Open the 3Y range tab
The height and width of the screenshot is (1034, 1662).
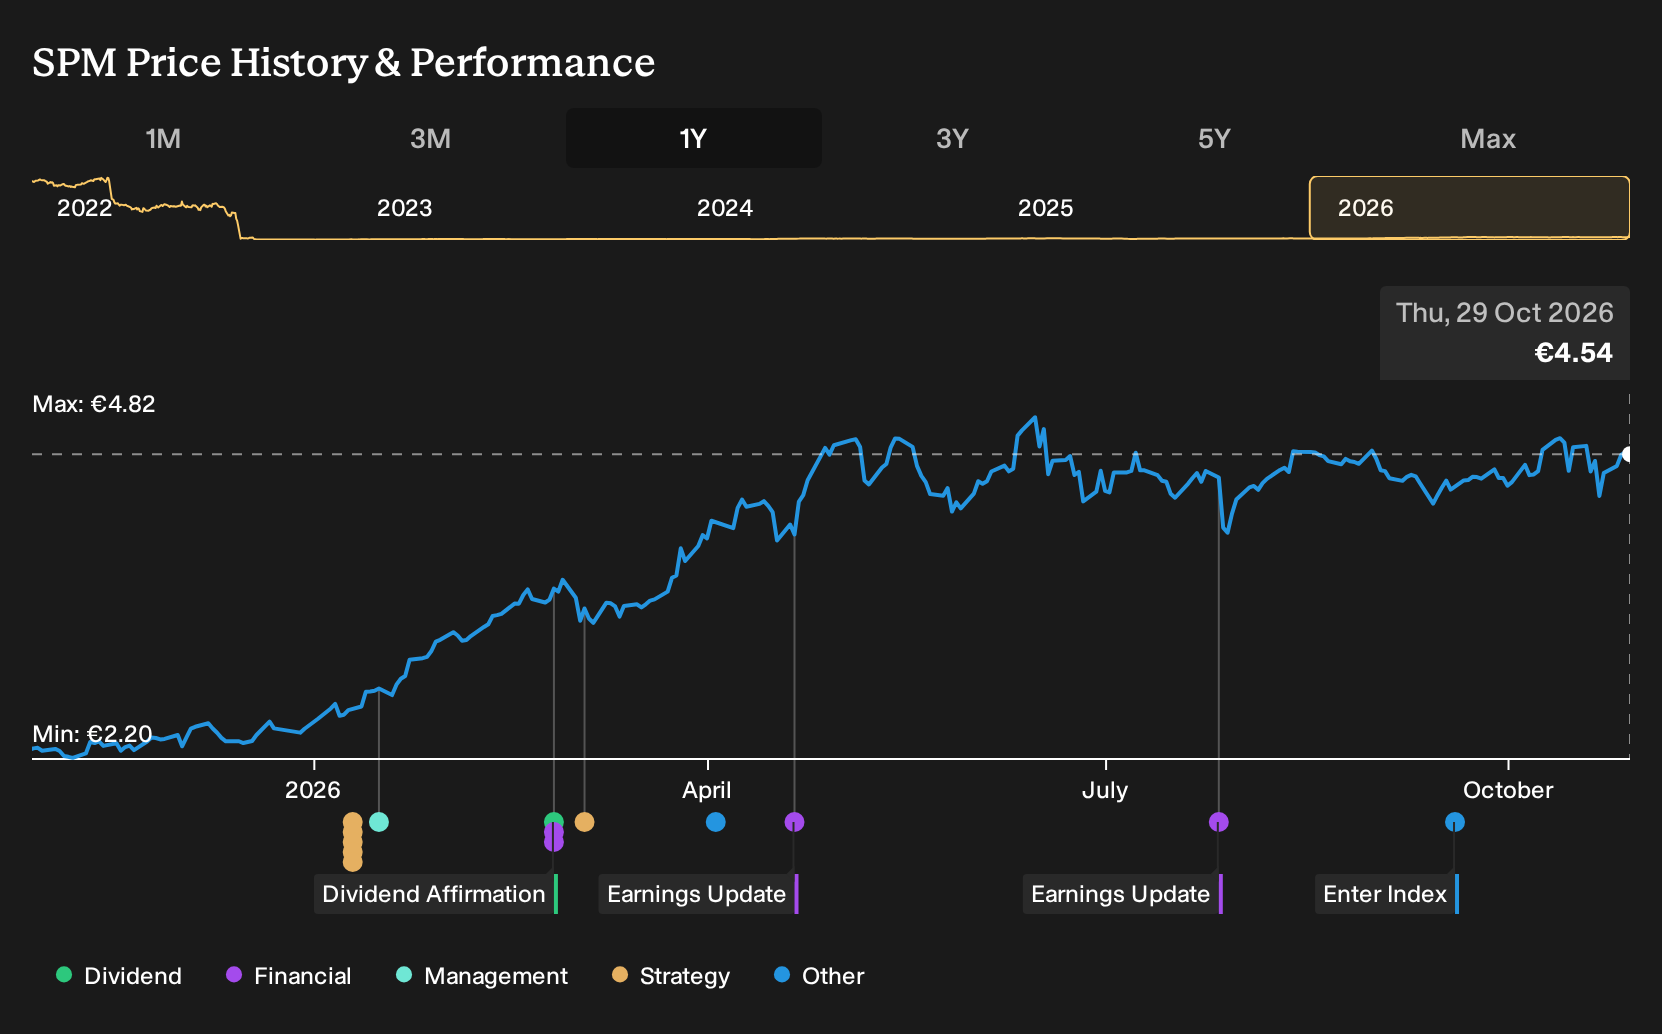click(x=952, y=138)
